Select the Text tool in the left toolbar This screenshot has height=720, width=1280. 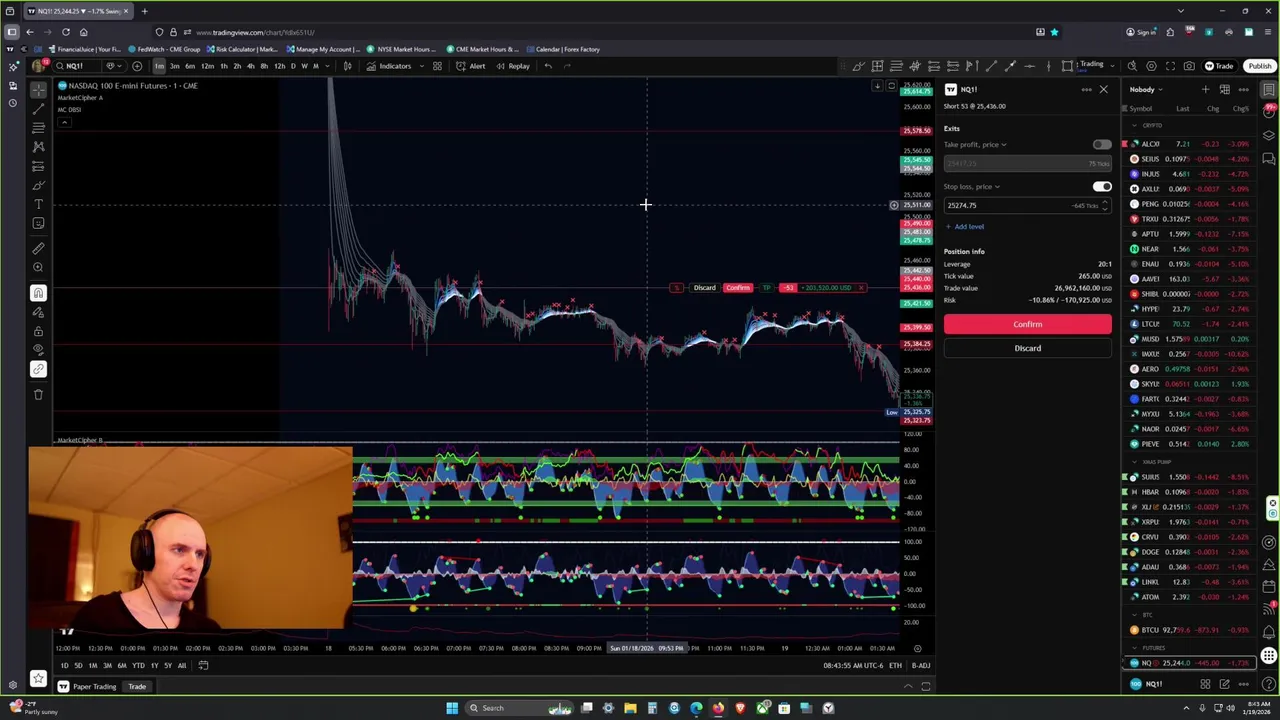pos(38,204)
